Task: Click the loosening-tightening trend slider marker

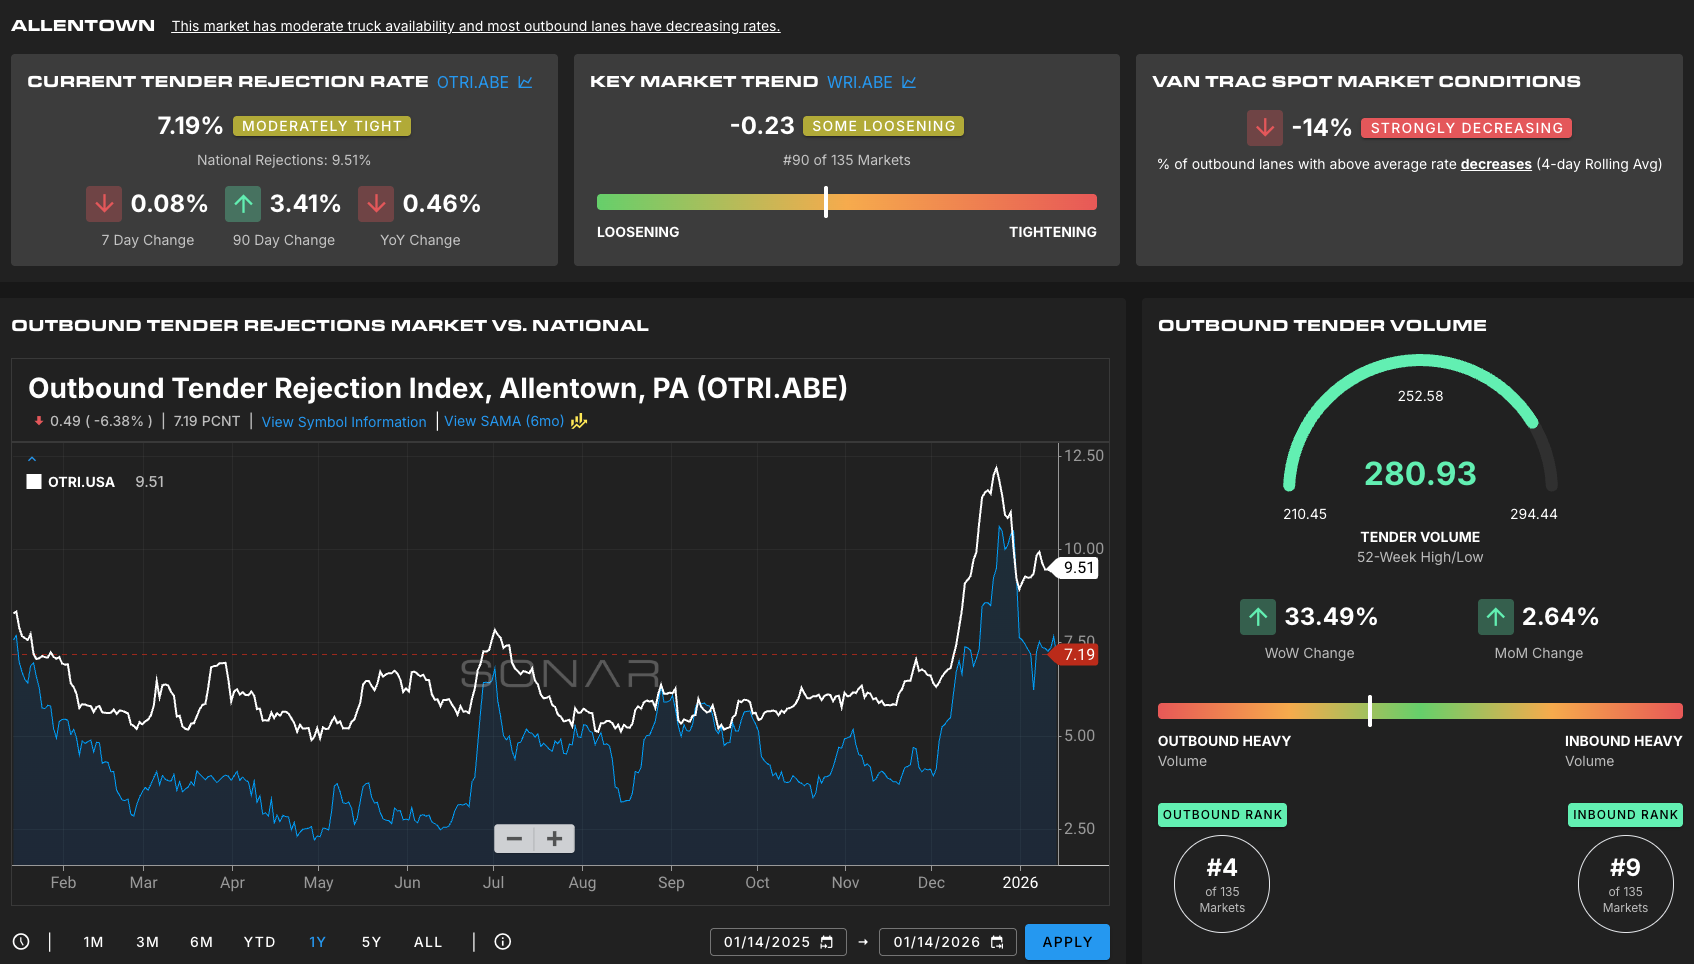Action: coord(826,202)
